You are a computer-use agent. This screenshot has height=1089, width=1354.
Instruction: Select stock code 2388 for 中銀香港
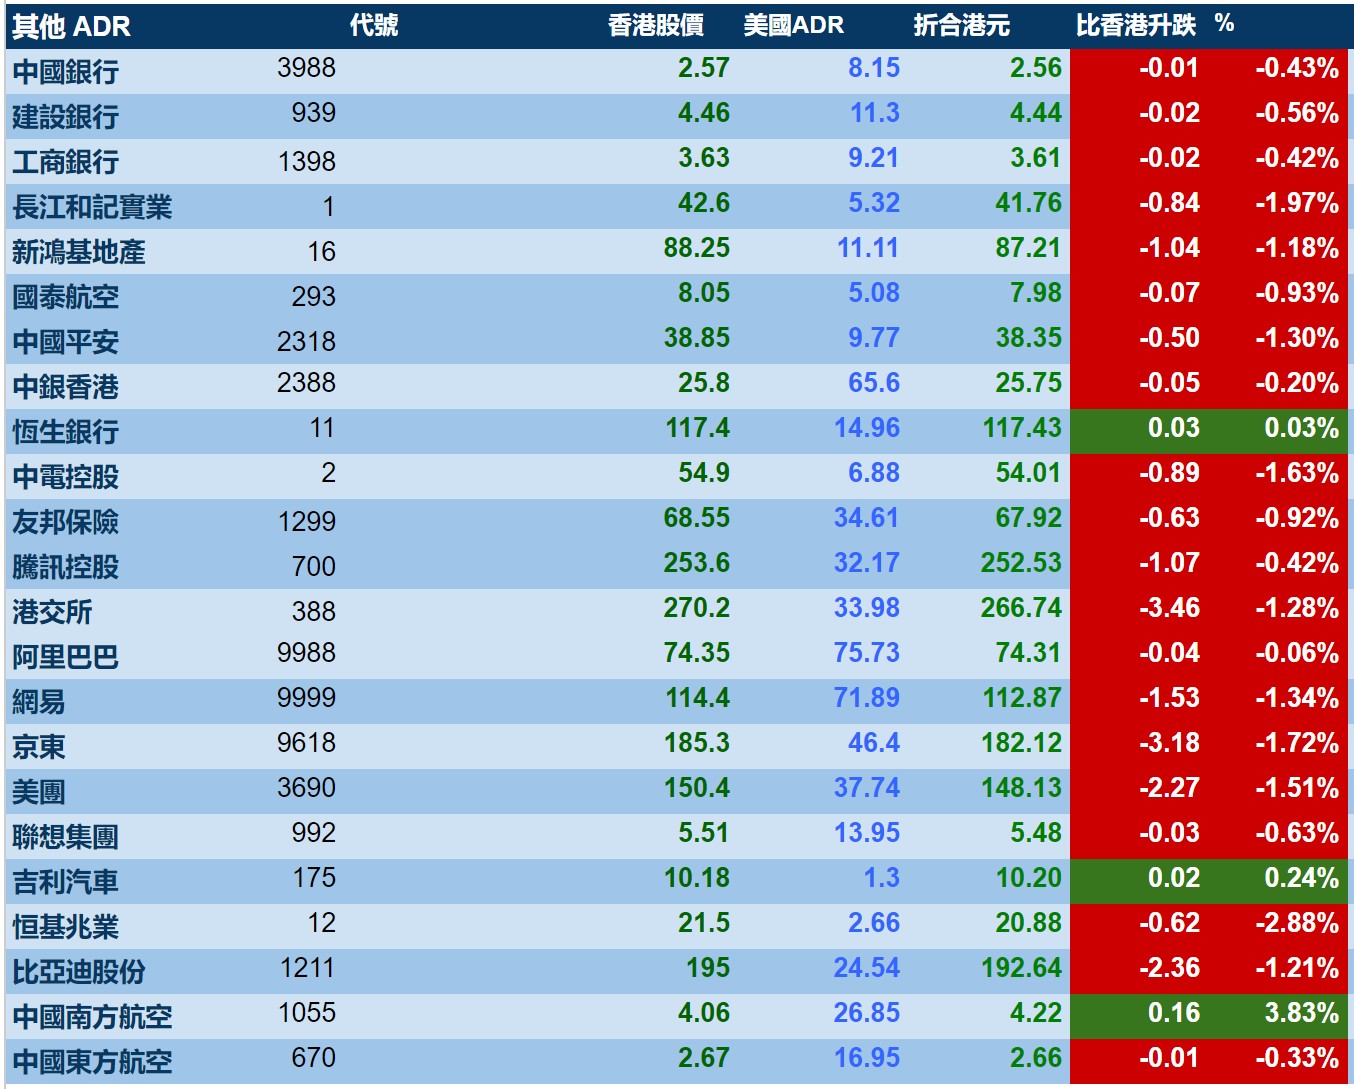click(306, 383)
